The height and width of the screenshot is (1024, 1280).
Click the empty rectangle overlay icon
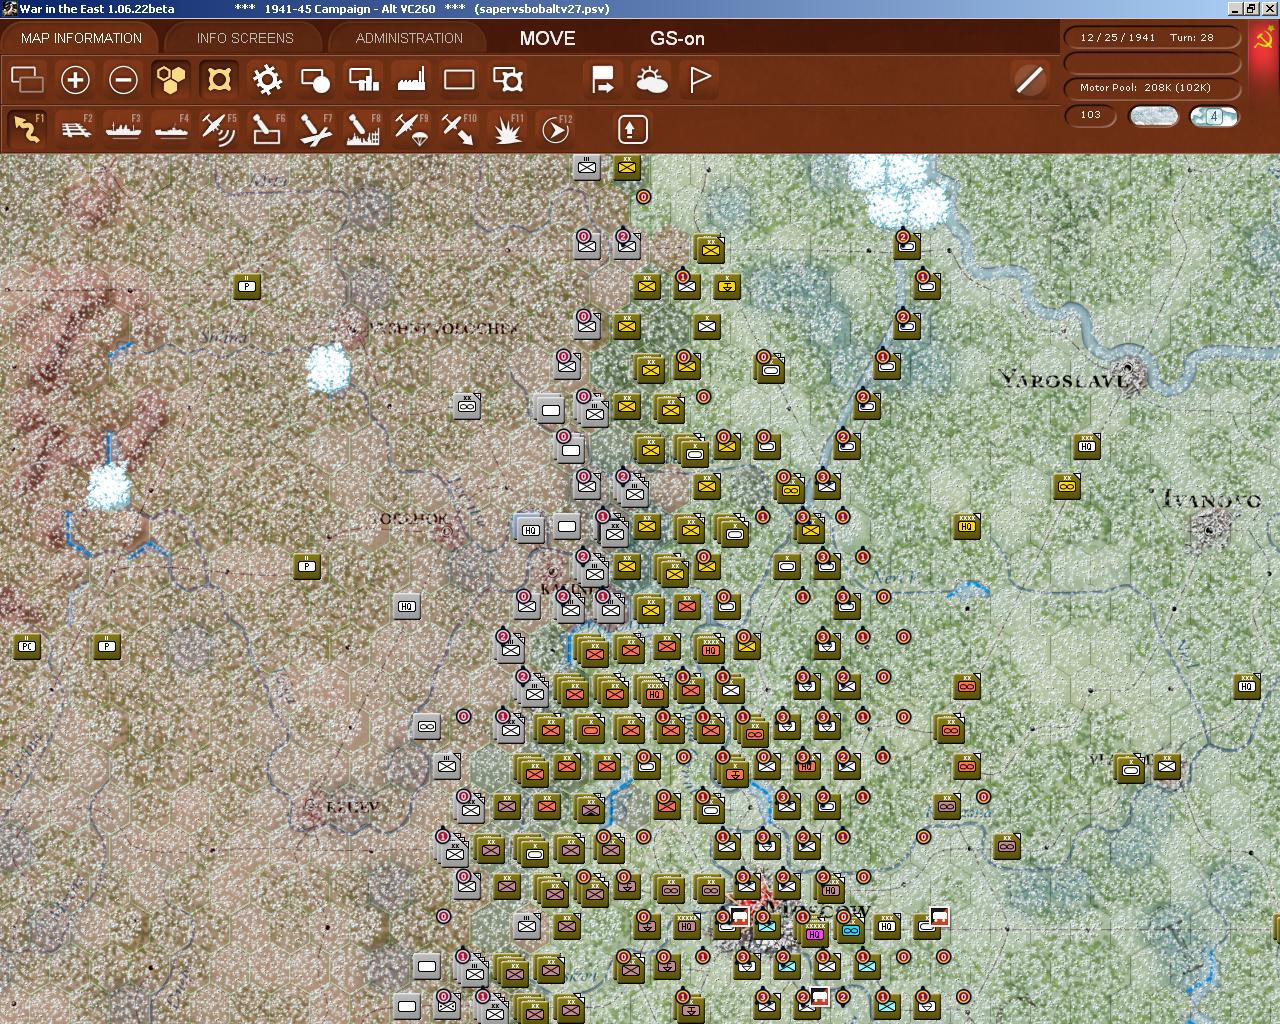459,79
